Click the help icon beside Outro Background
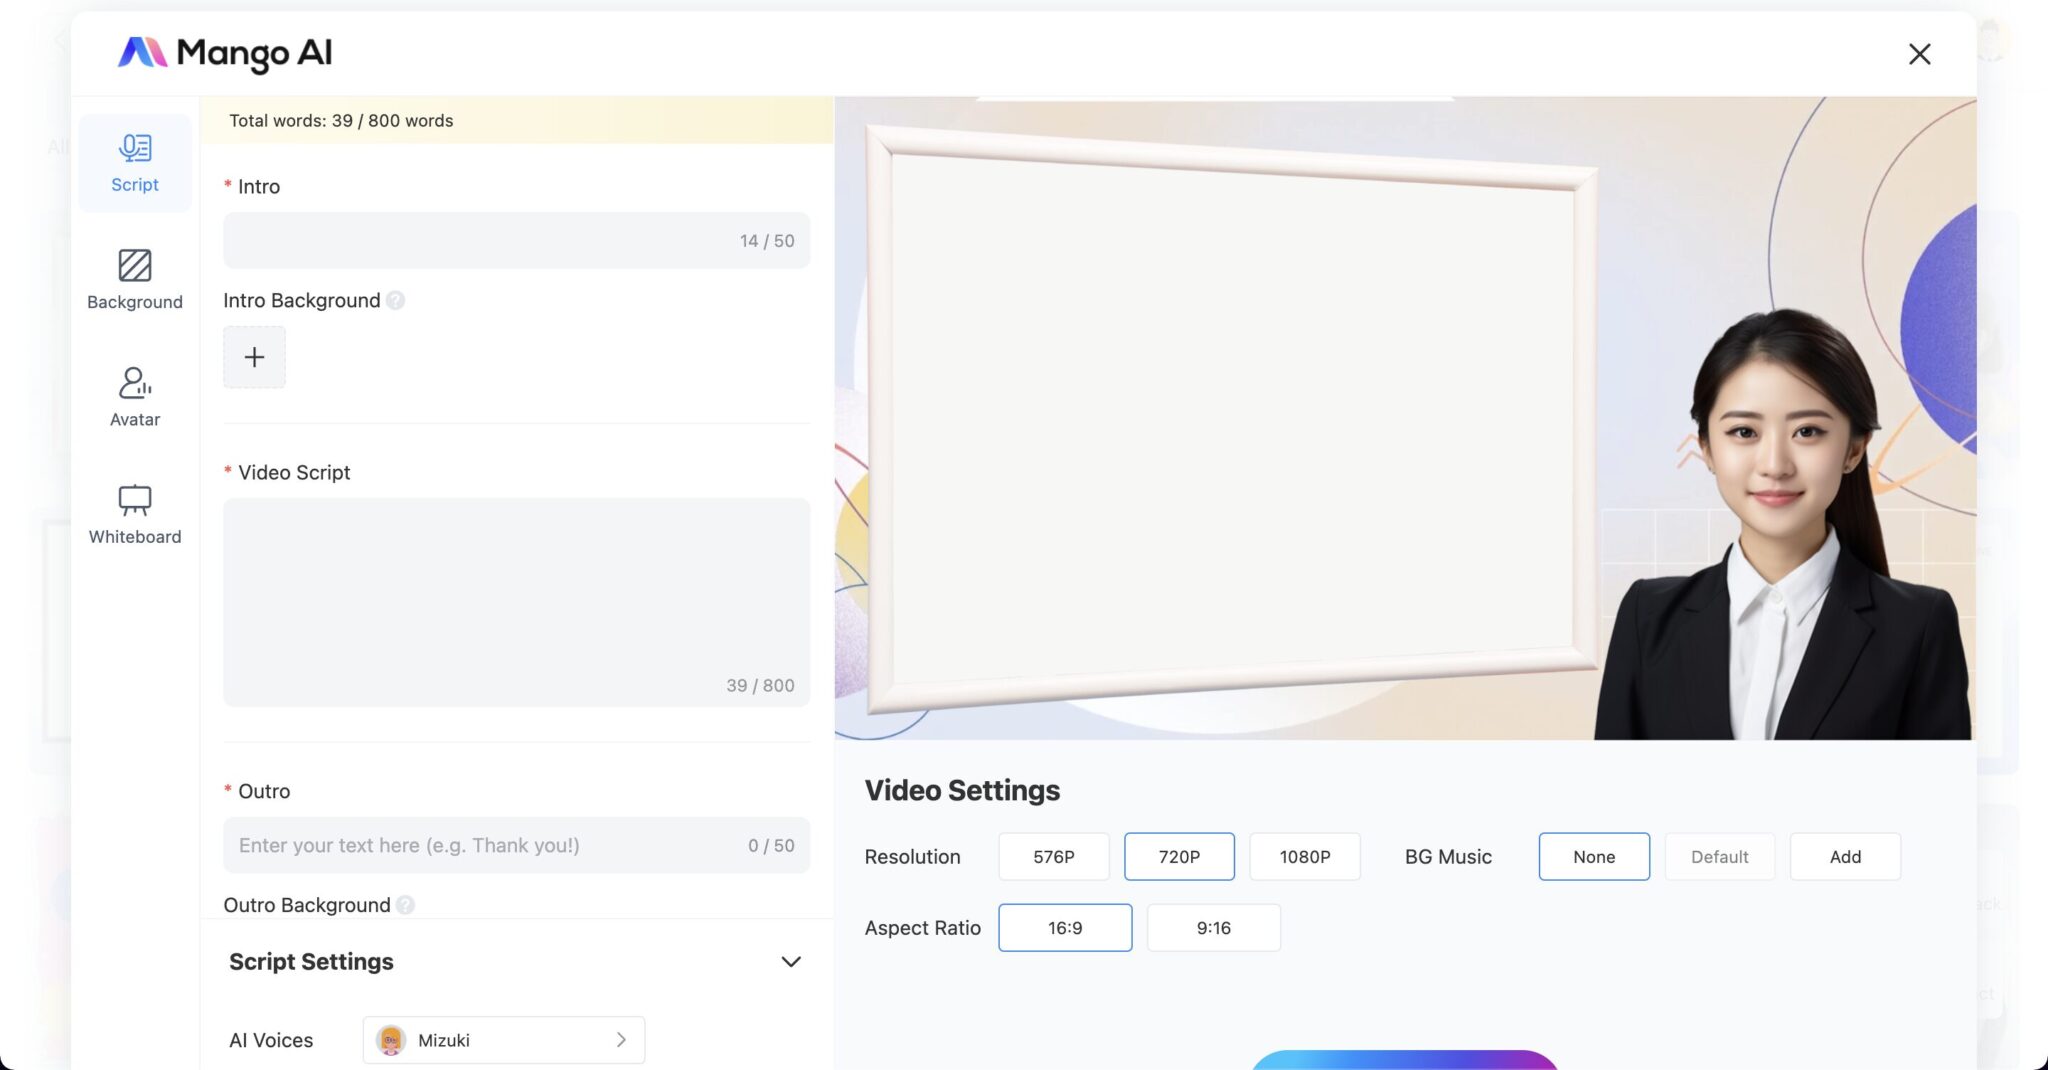Viewport: 2048px width, 1070px height. point(406,905)
